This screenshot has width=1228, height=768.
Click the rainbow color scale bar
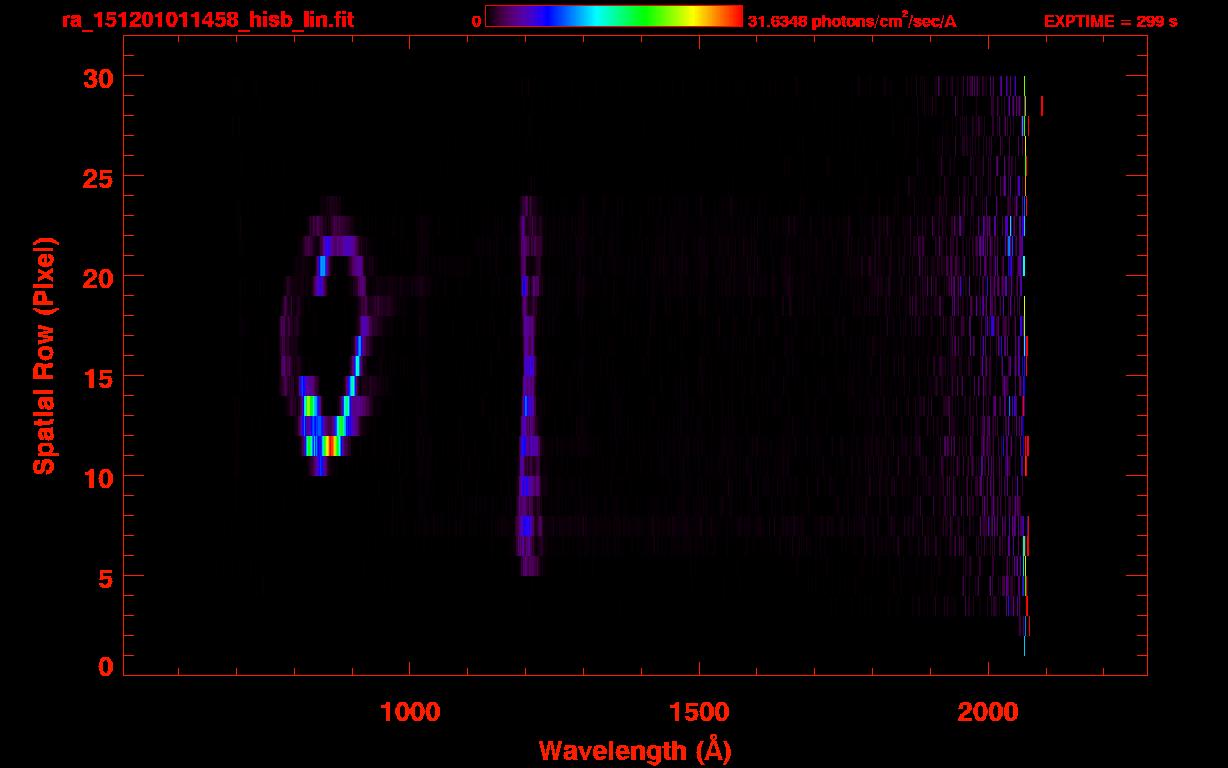click(614, 16)
